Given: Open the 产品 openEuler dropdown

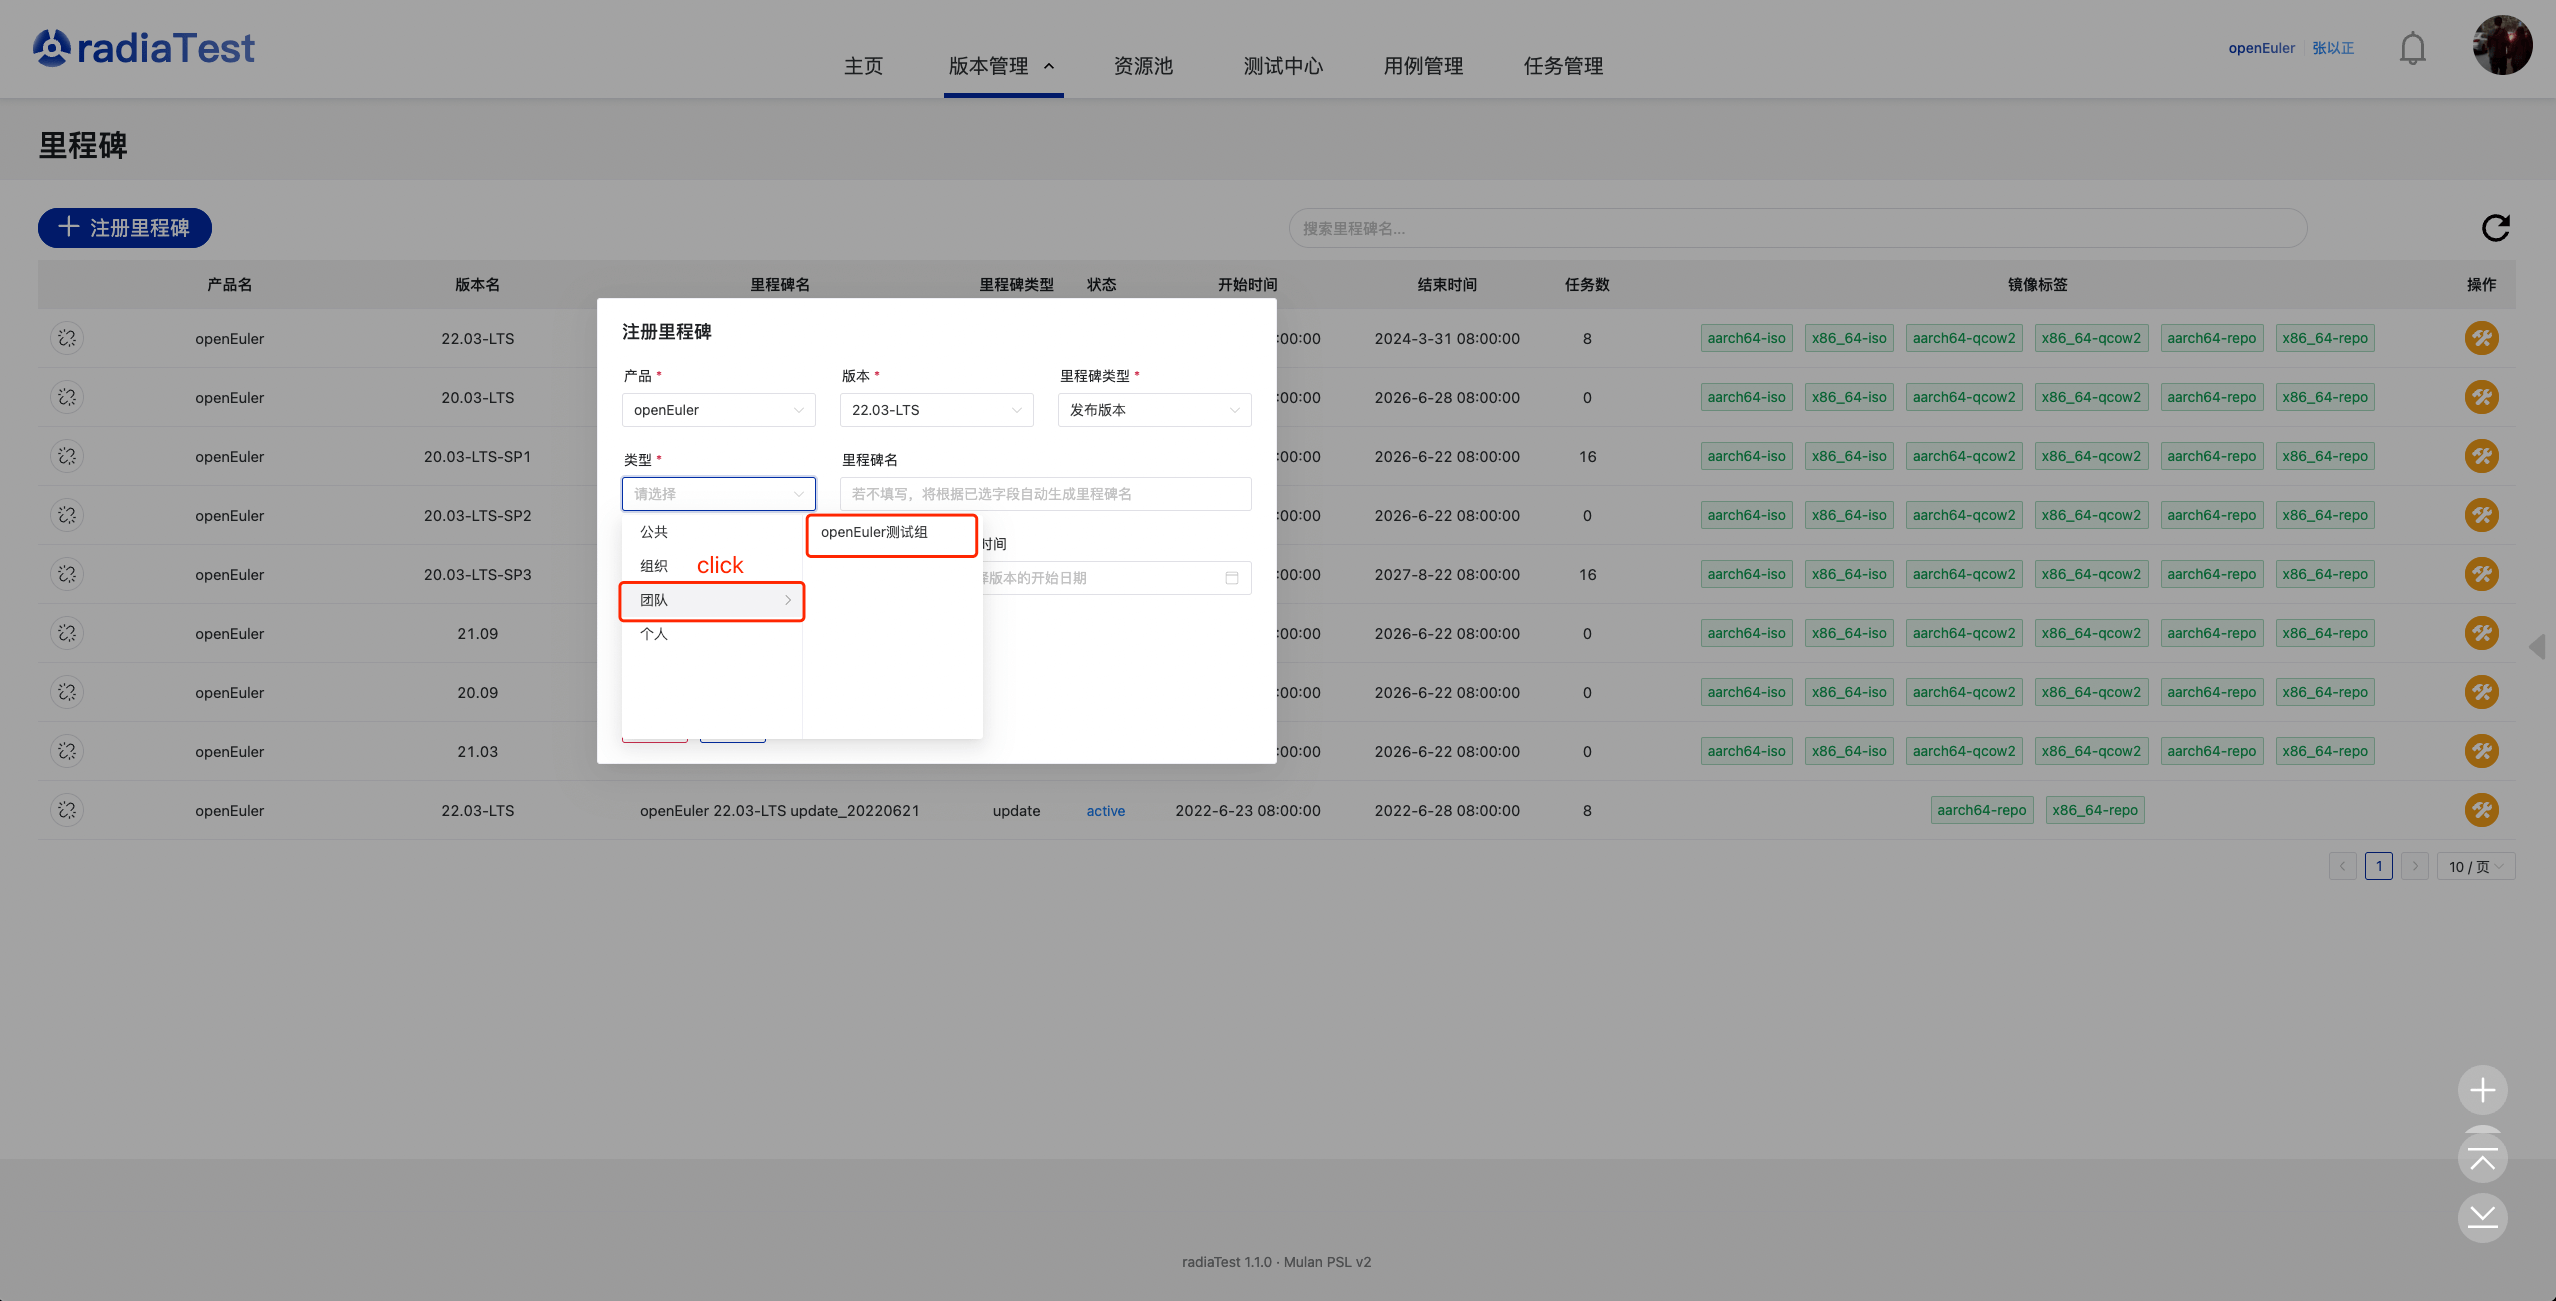Looking at the screenshot, I should tap(718, 410).
